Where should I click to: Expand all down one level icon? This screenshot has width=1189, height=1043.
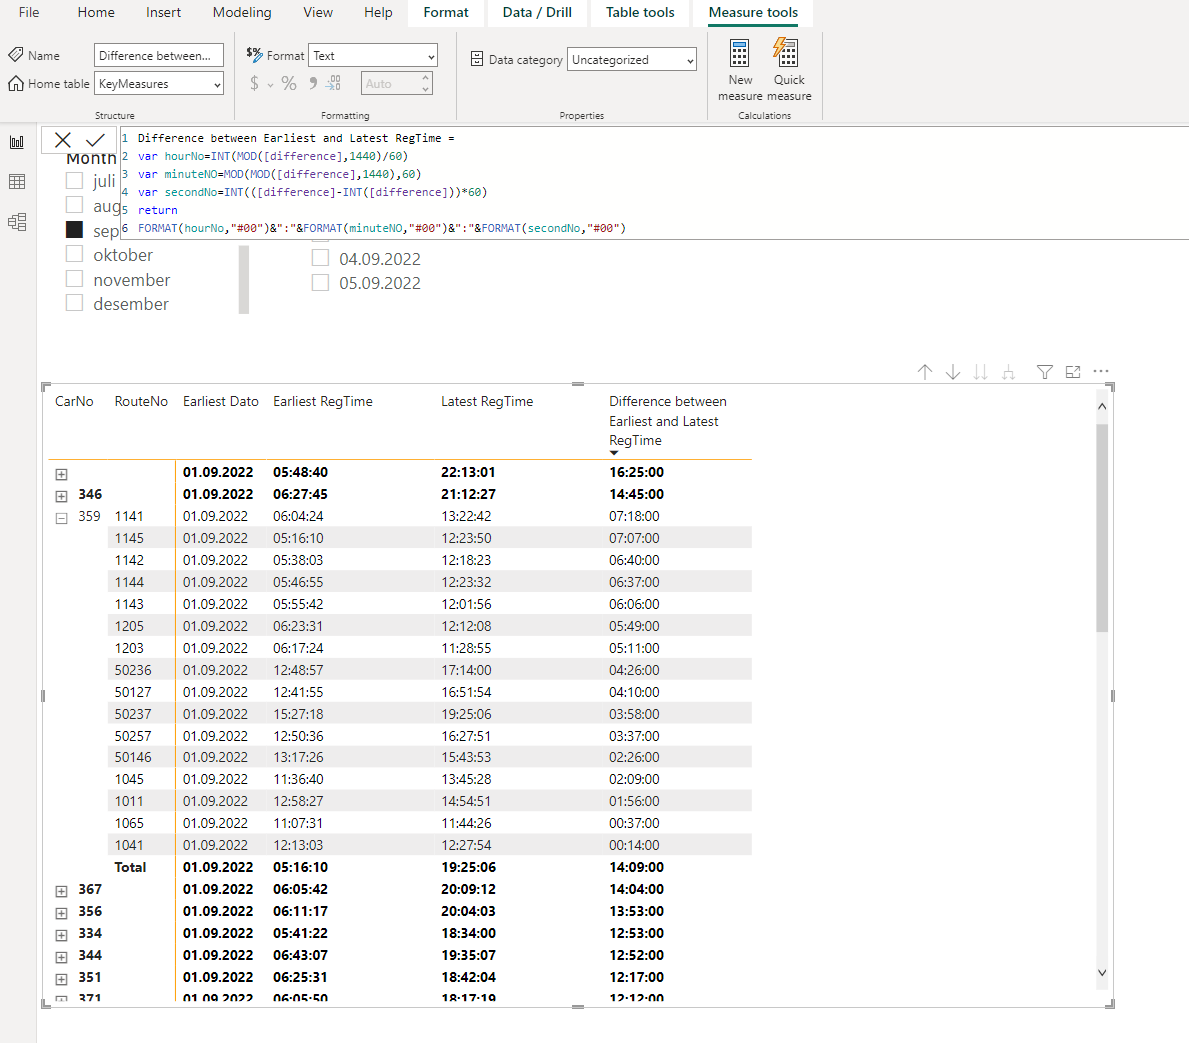pos(1009,372)
